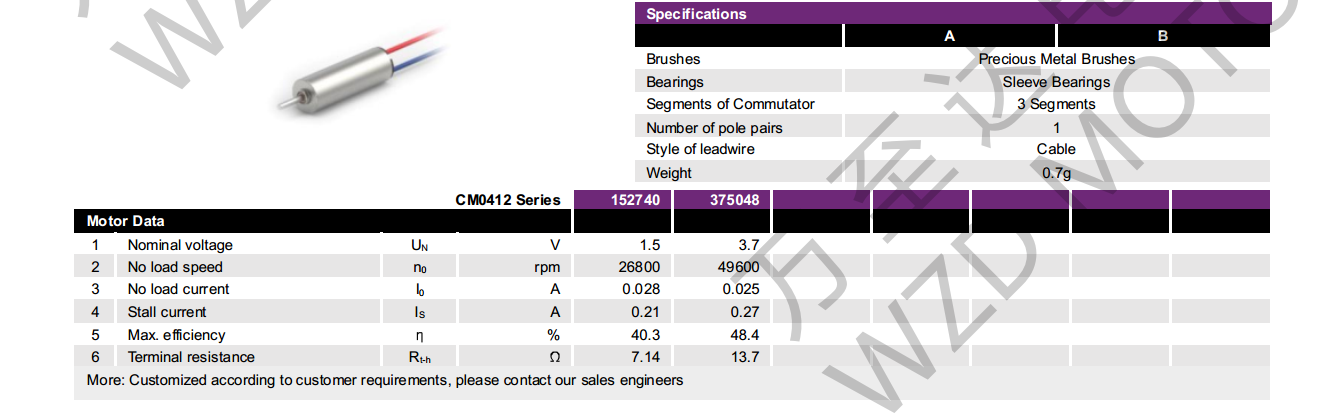Select the Stall current row label
This screenshot has height=419, width=1342.
tap(167, 312)
